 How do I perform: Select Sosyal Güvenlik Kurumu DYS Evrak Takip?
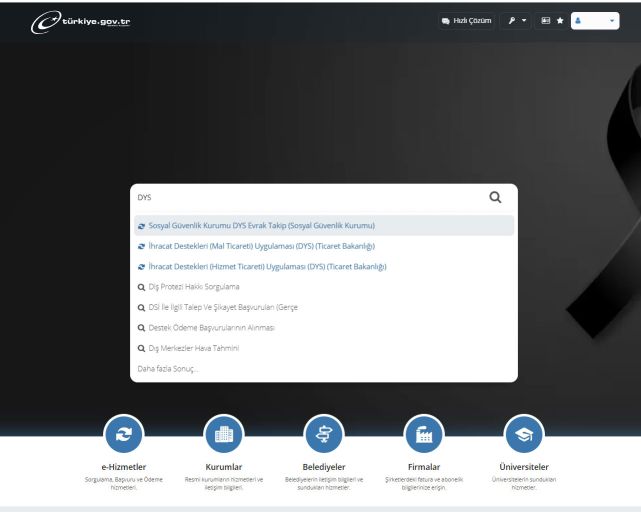(324, 226)
